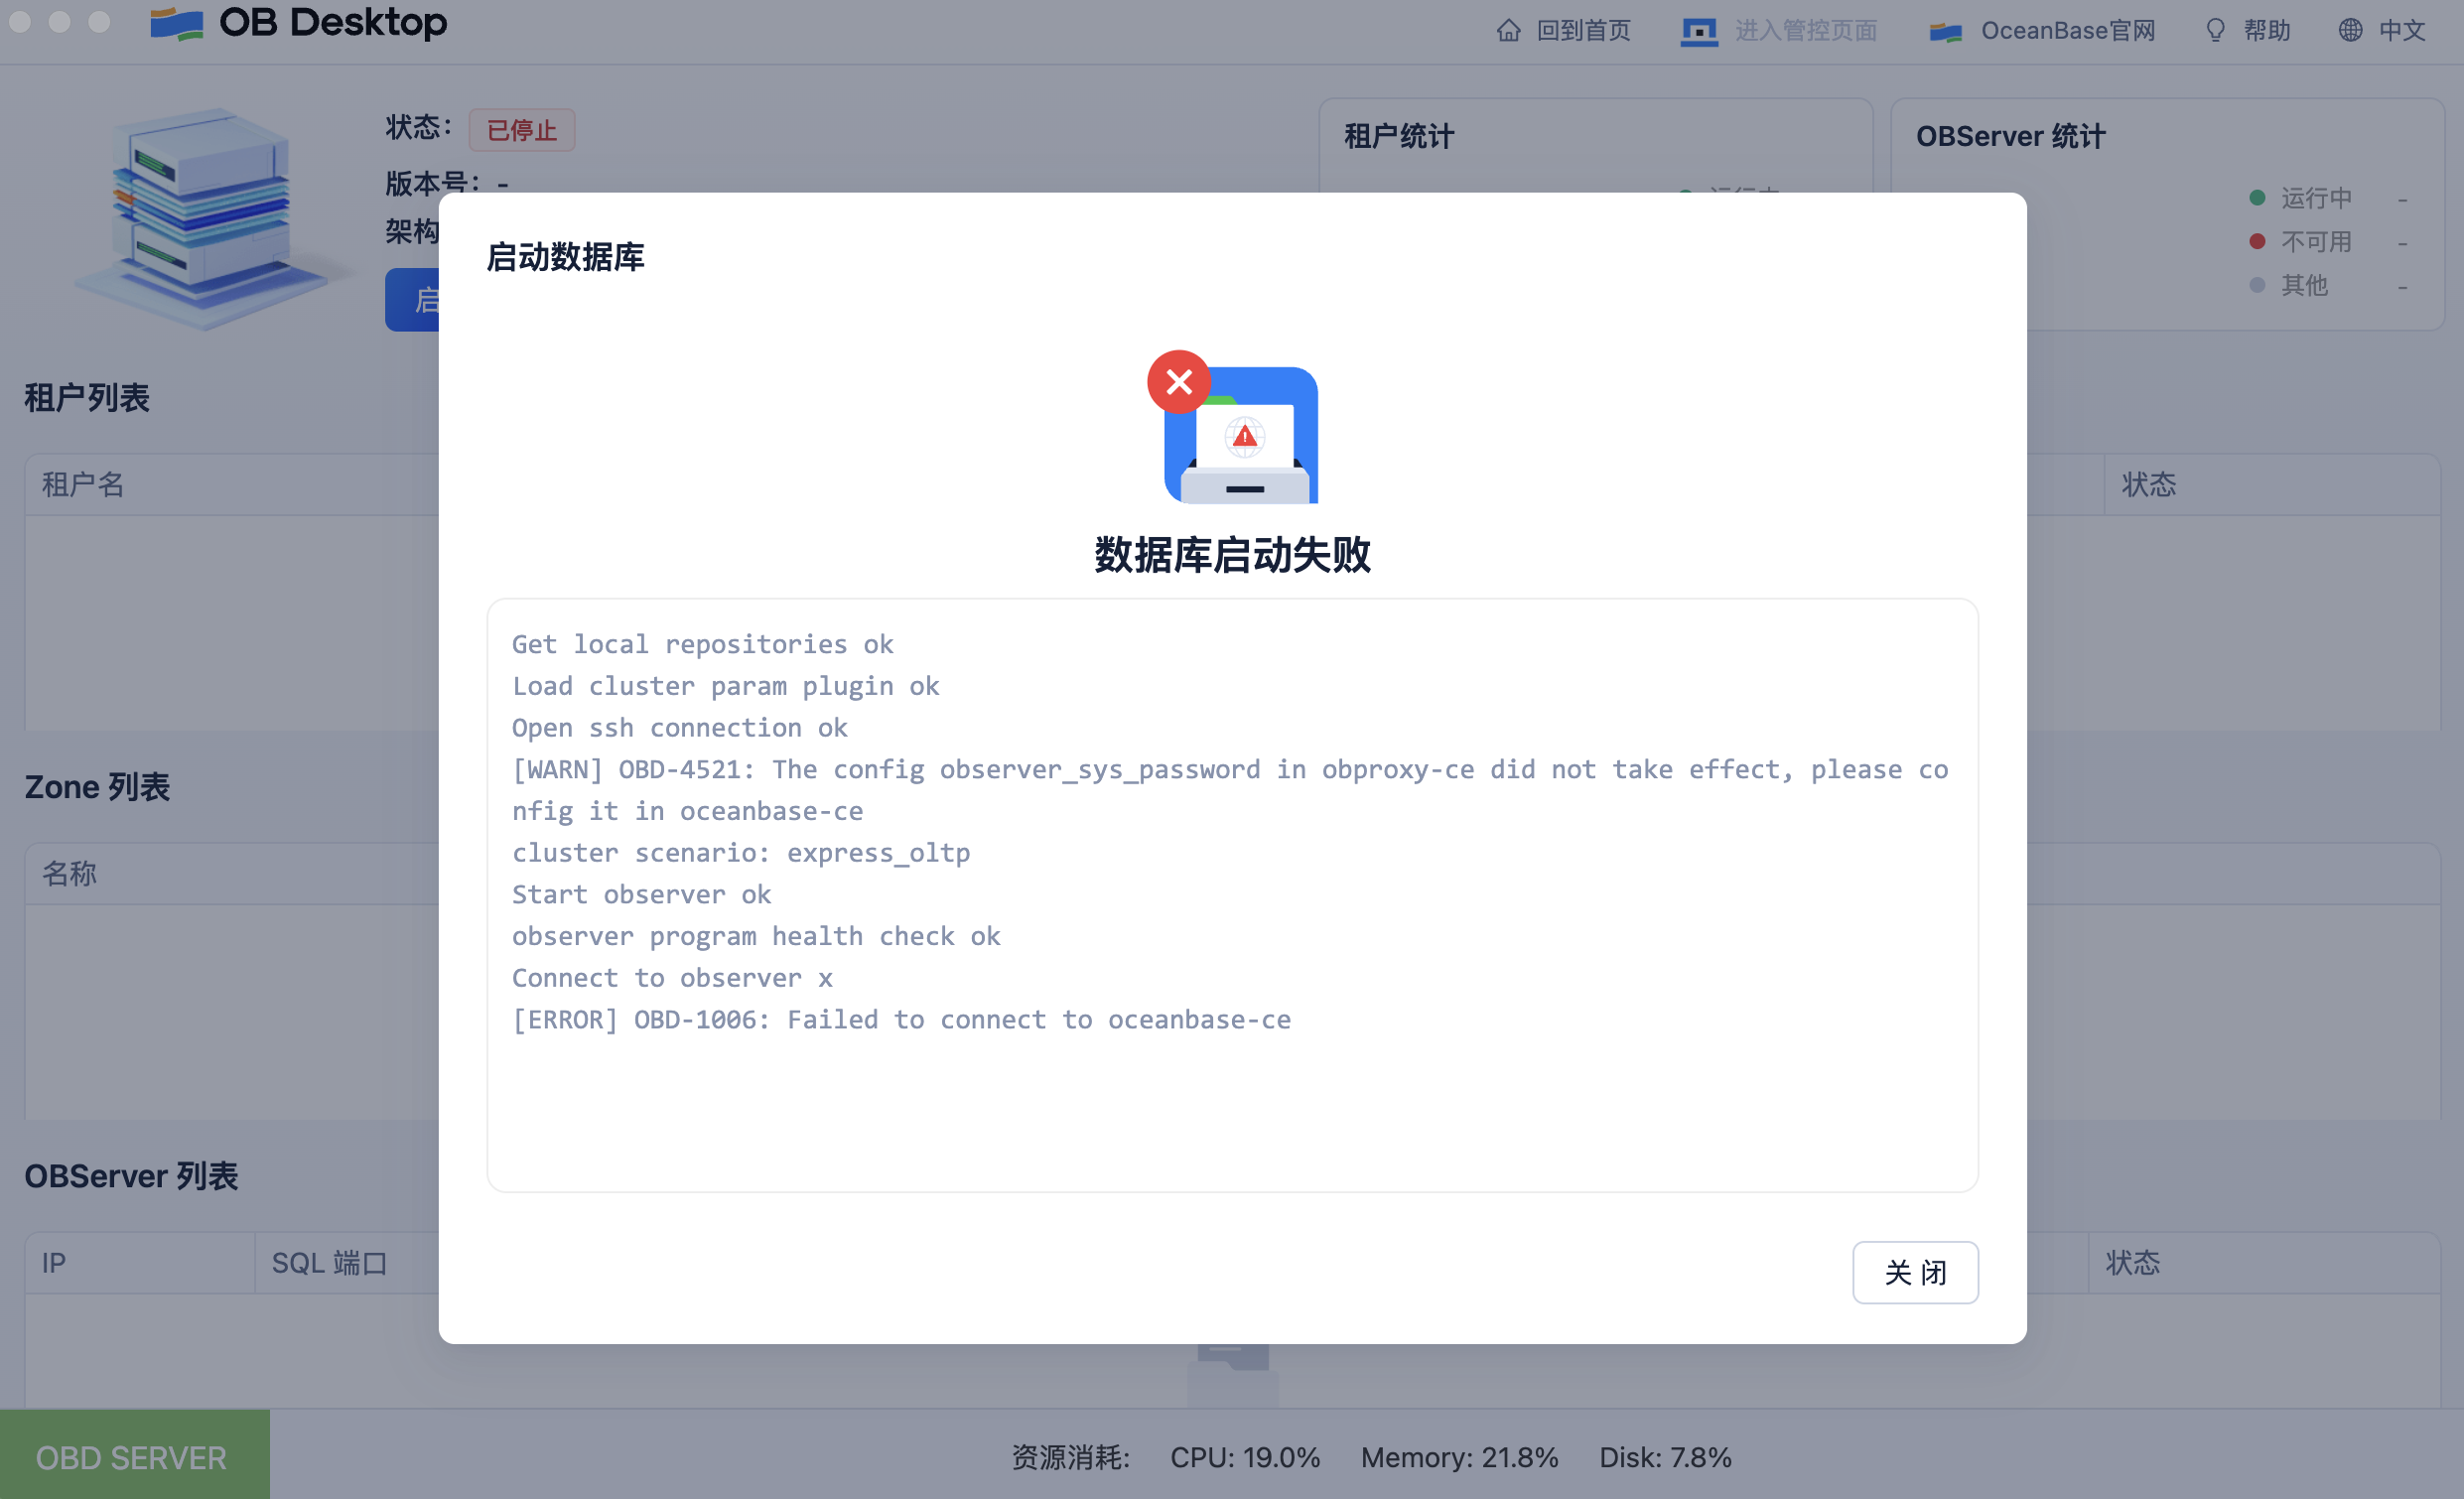Click 'Get local repositories ok' log line
Screen dimensions: 2464x1499
tap(703, 644)
